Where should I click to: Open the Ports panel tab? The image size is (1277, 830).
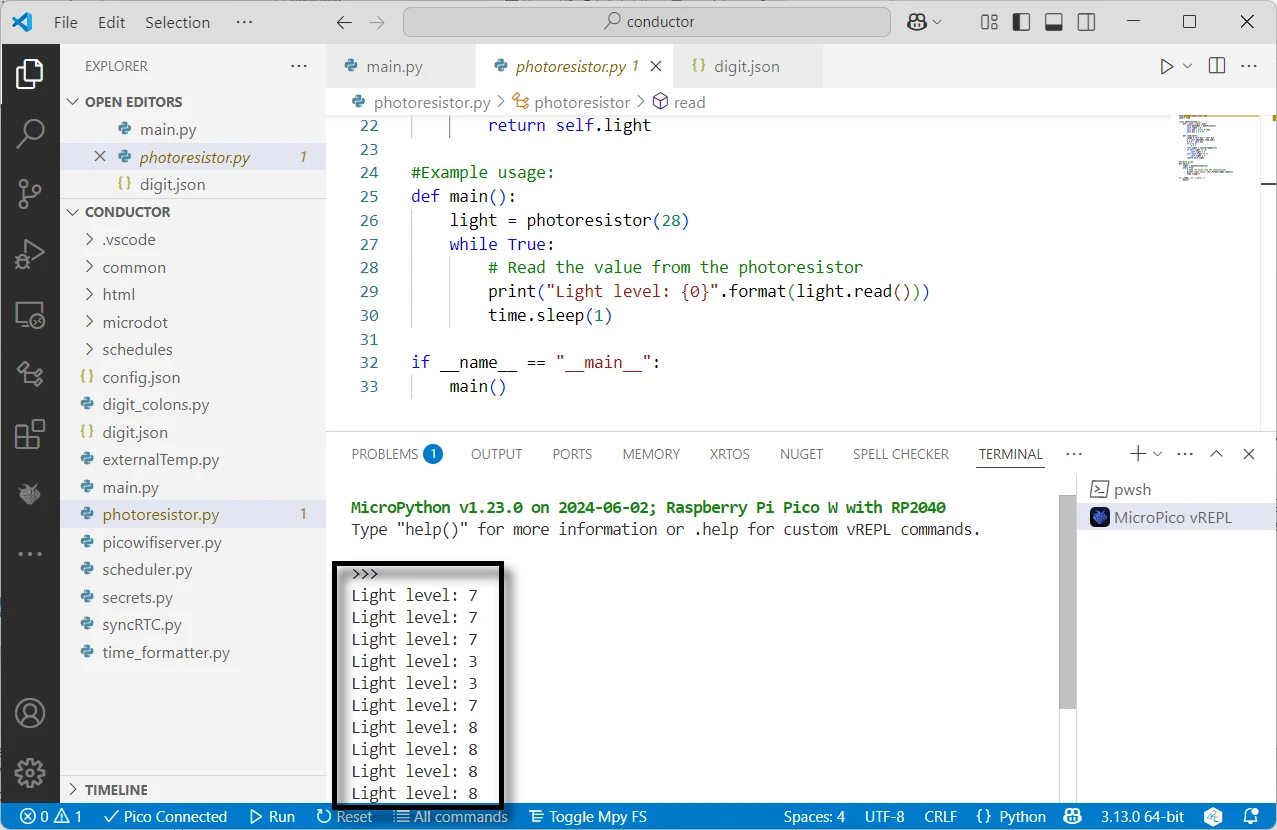click(x=572, y=454)
